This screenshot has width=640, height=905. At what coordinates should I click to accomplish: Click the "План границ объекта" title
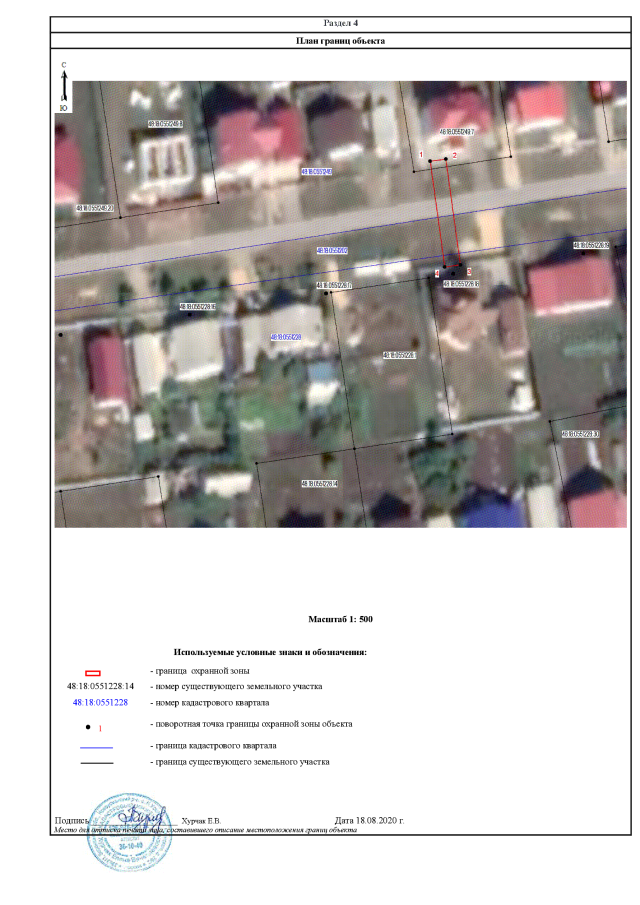[341, 41]
